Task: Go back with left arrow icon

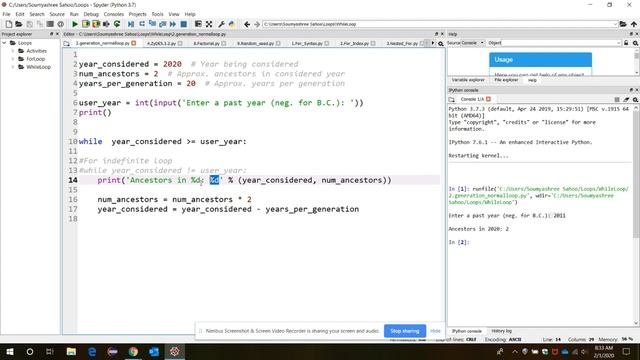Action: click(247, 24)
